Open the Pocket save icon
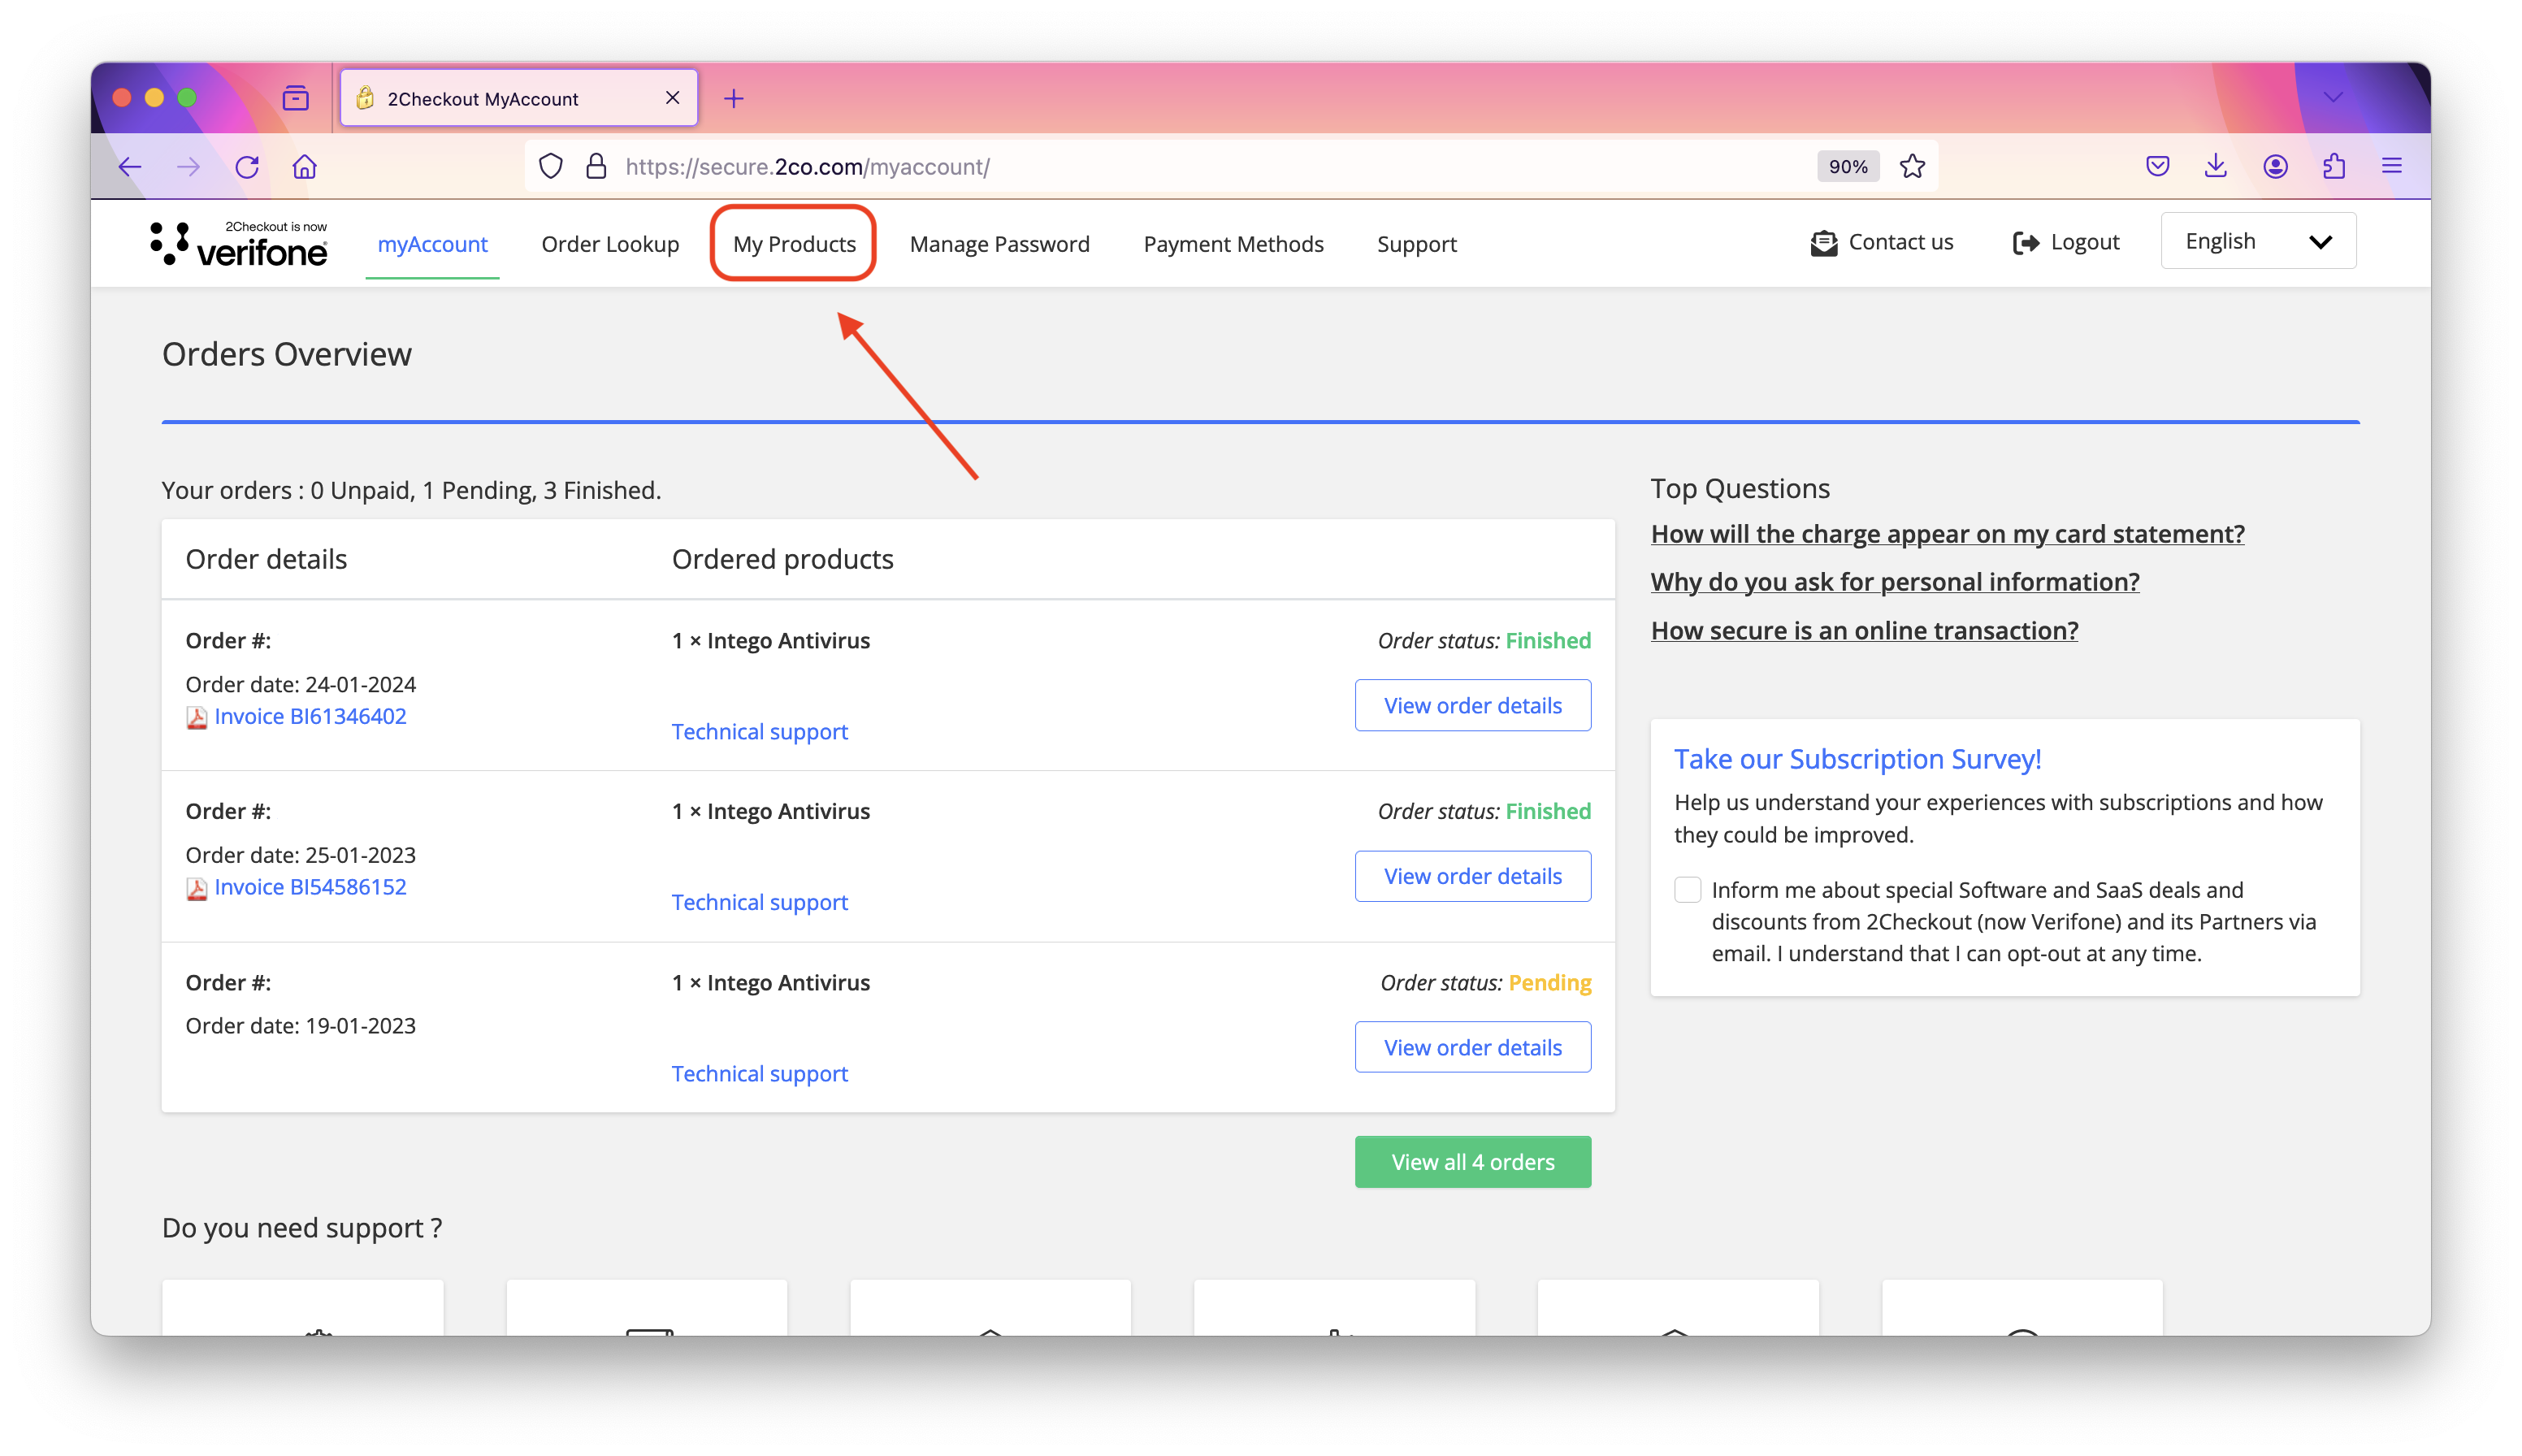 pyautogui.click(x=2157, y=166)
